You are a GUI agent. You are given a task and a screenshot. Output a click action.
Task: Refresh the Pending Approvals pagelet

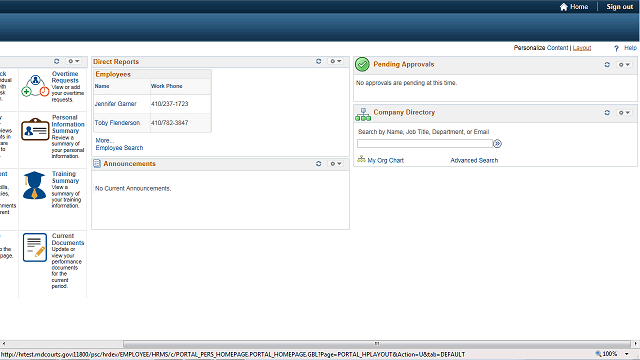pos(607,64)
